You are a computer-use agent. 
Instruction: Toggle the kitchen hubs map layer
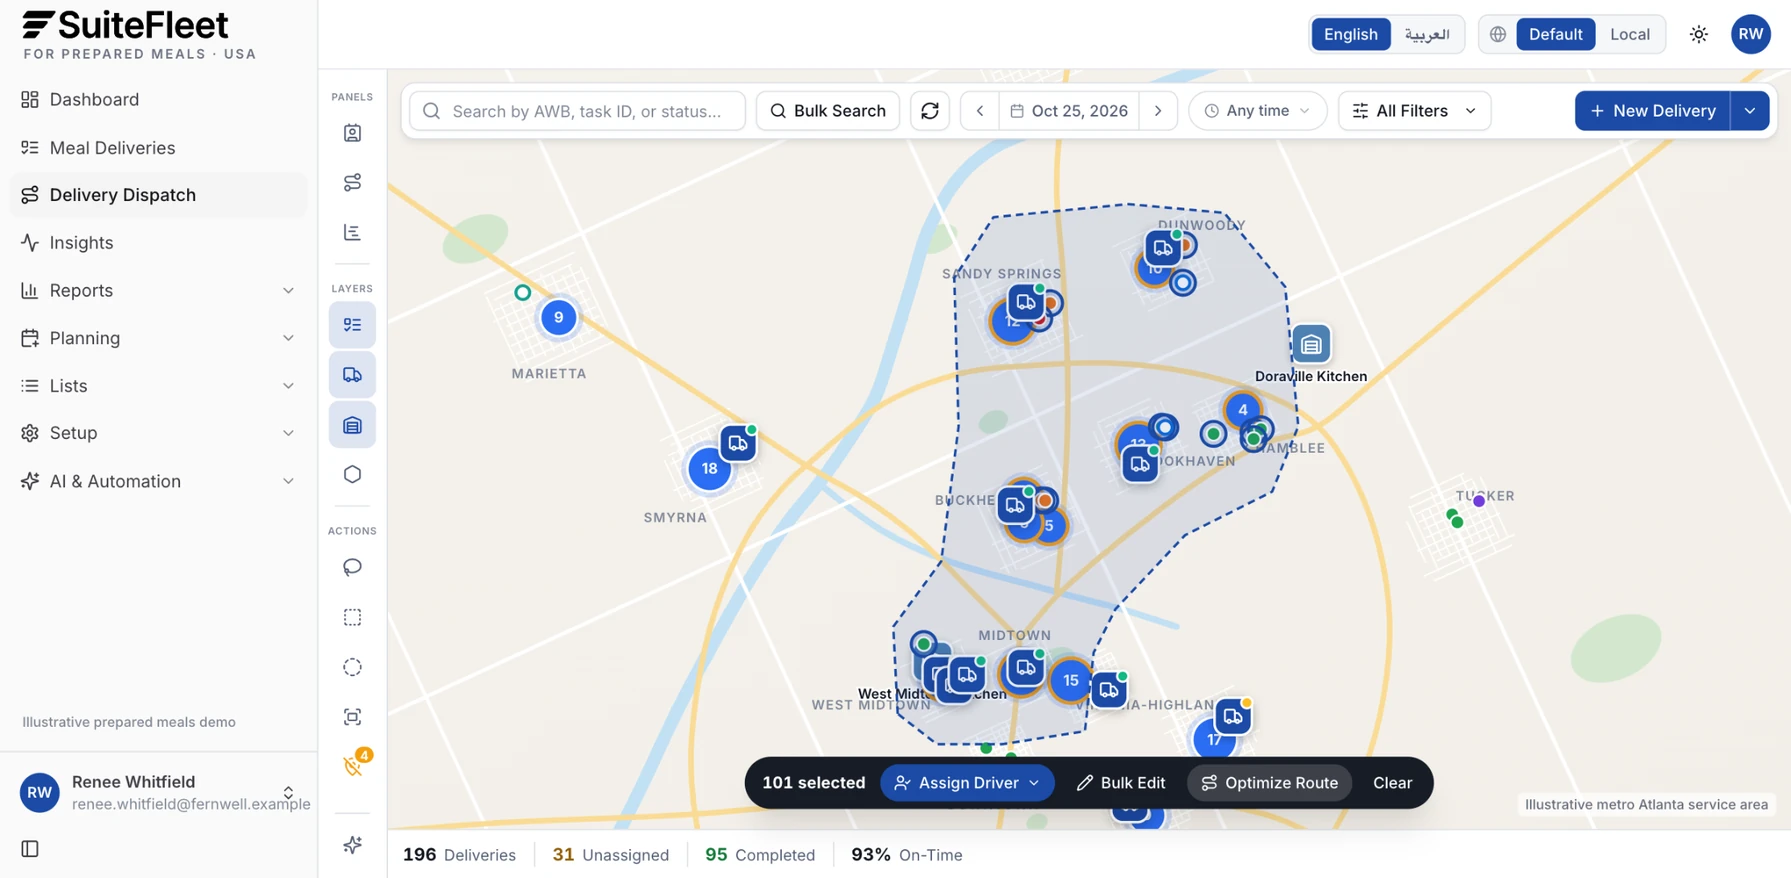tap(352, 425)
